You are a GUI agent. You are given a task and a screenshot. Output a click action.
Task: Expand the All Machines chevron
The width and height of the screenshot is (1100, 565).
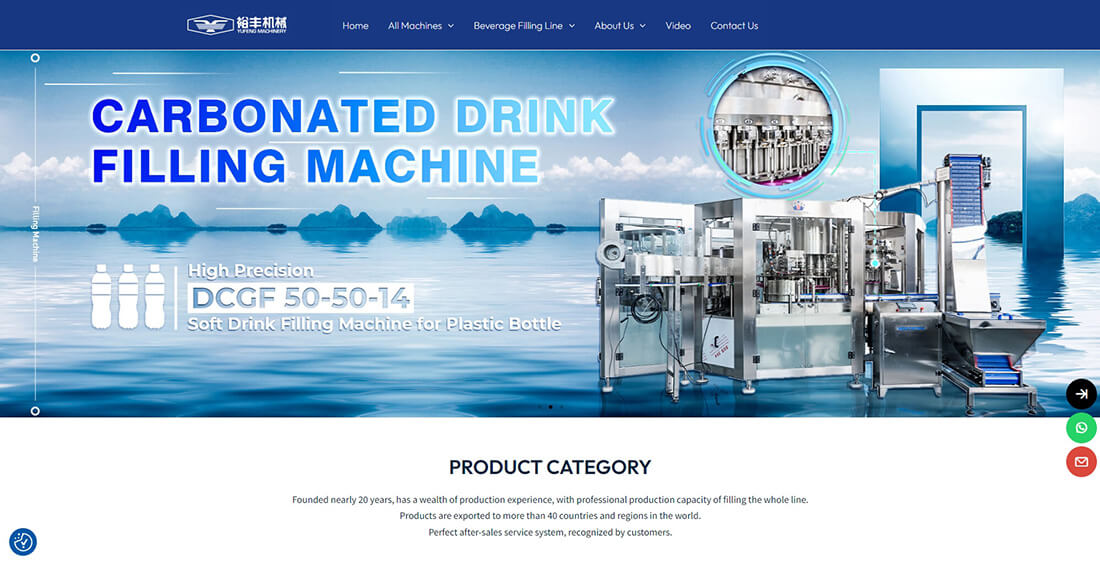coord(451,26)
